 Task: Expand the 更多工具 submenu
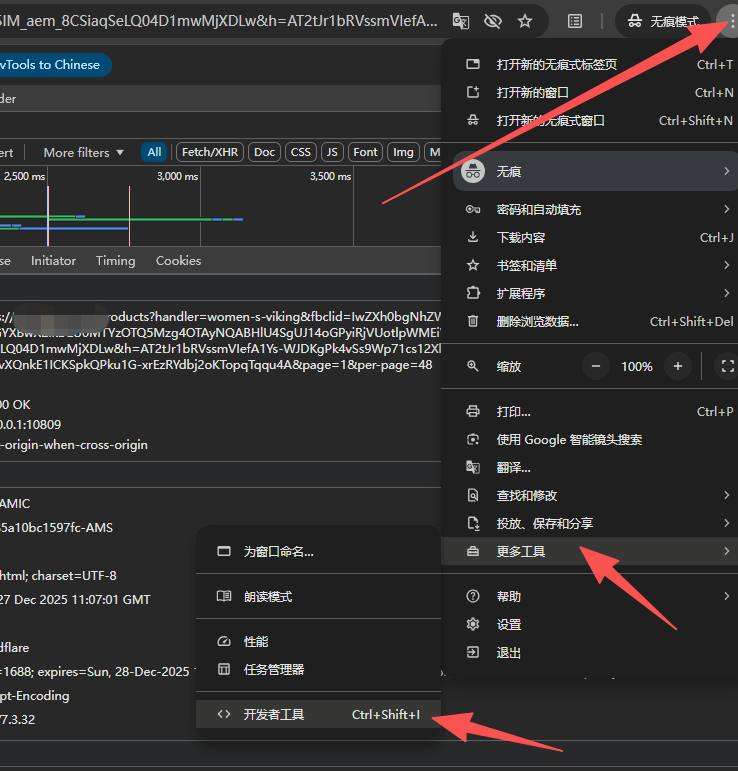[590, 551]
